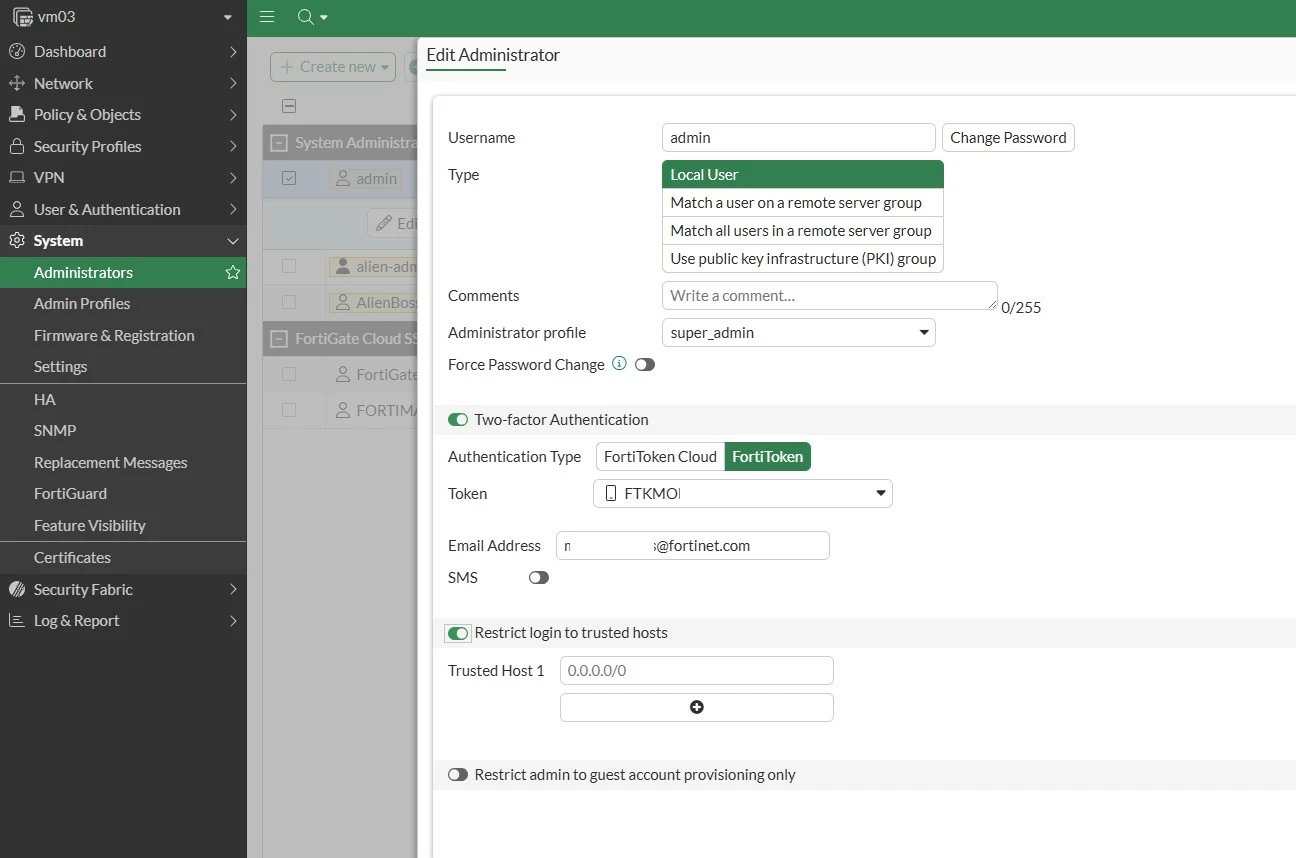
Task: Turn off Restrict login to trusted hosts
Action: (458, 633)
